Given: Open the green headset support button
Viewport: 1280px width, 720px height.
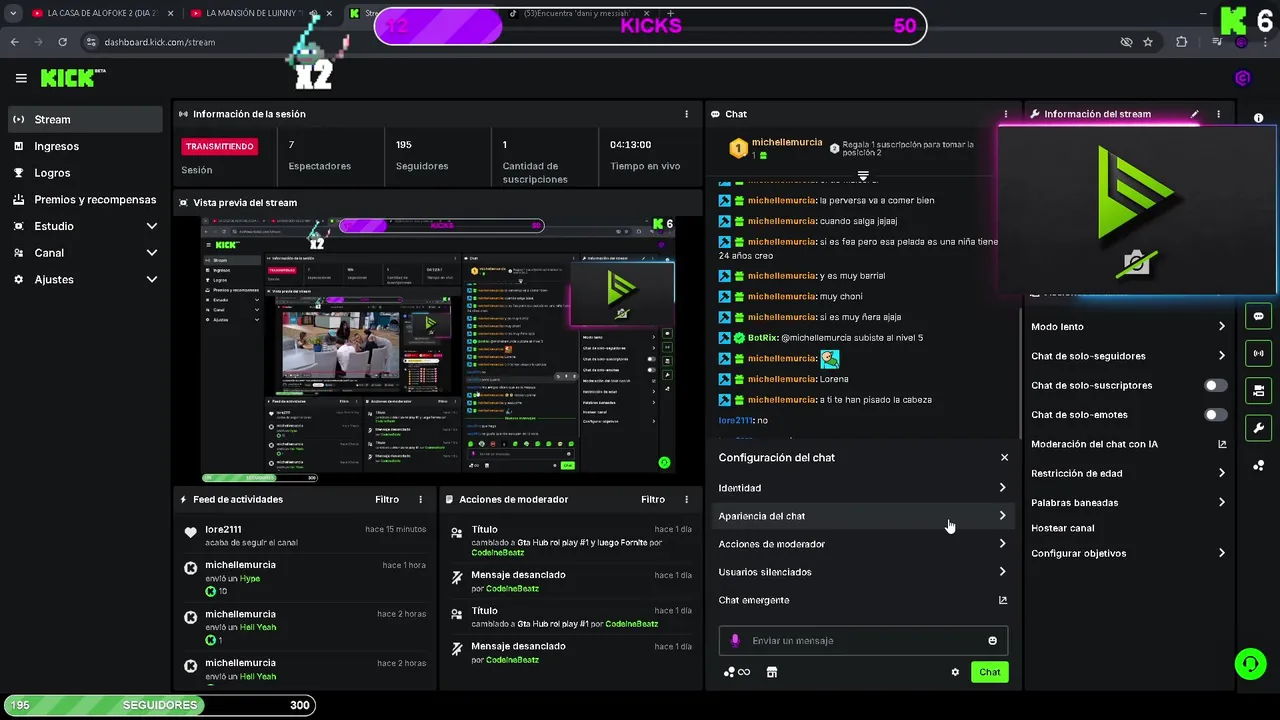Looking at the screenshot, I should (x=1249, y=663).
